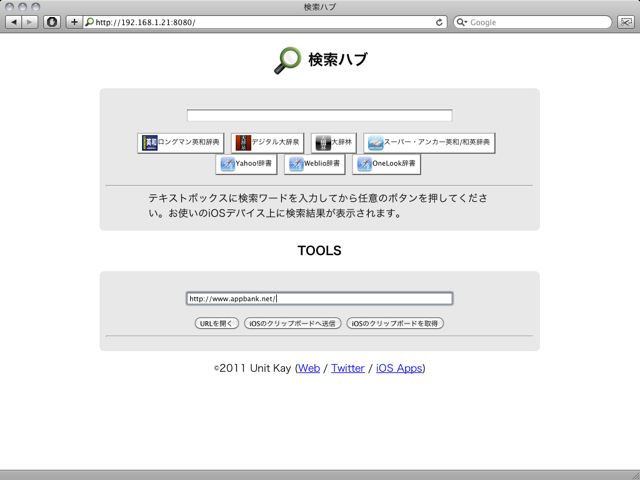Click the TOOLS heading text
Image resolution: width=640 pixels, height=480 pixels.
pos(319,251)
